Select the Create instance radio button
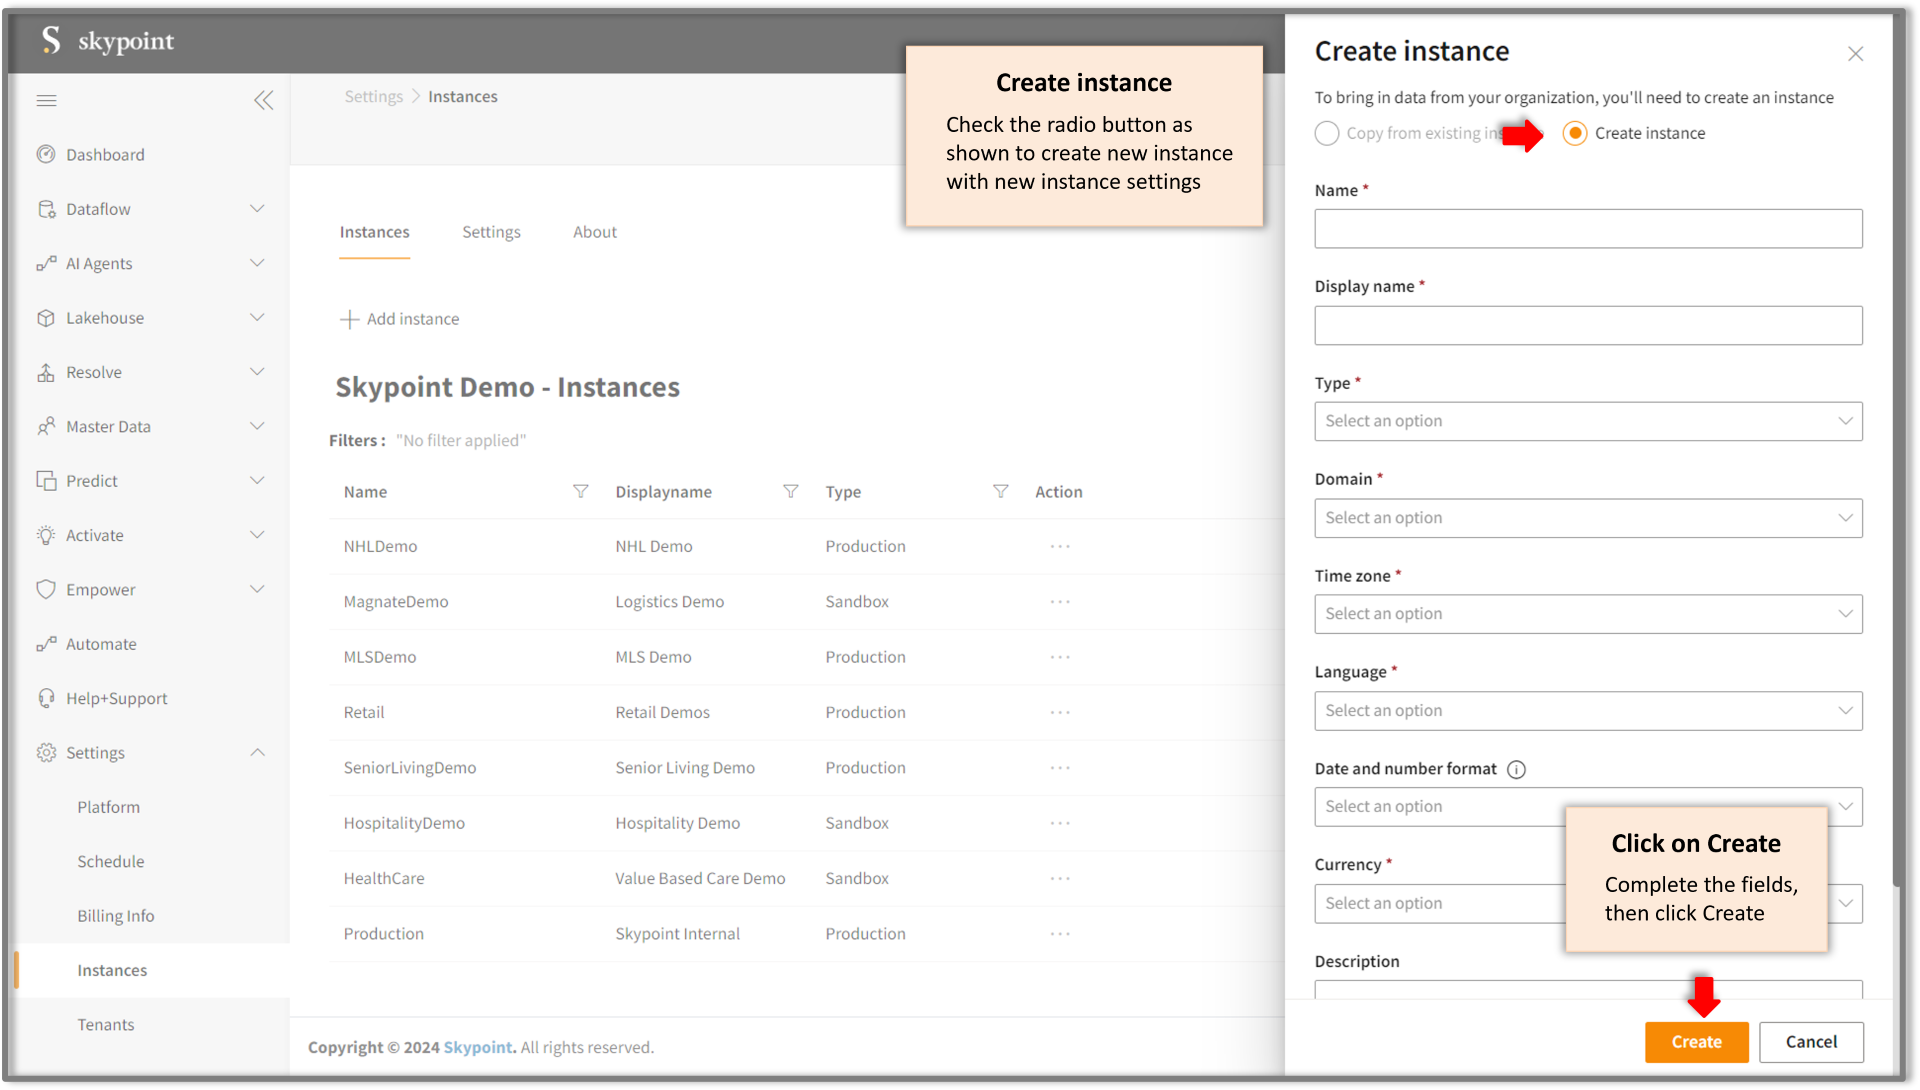1920x1090 pixels. click(1575, 134)
